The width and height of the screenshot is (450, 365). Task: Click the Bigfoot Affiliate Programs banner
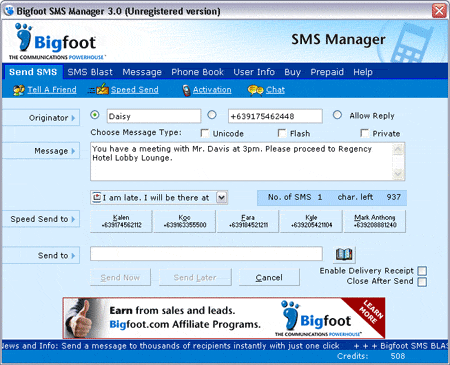point(224,318)
